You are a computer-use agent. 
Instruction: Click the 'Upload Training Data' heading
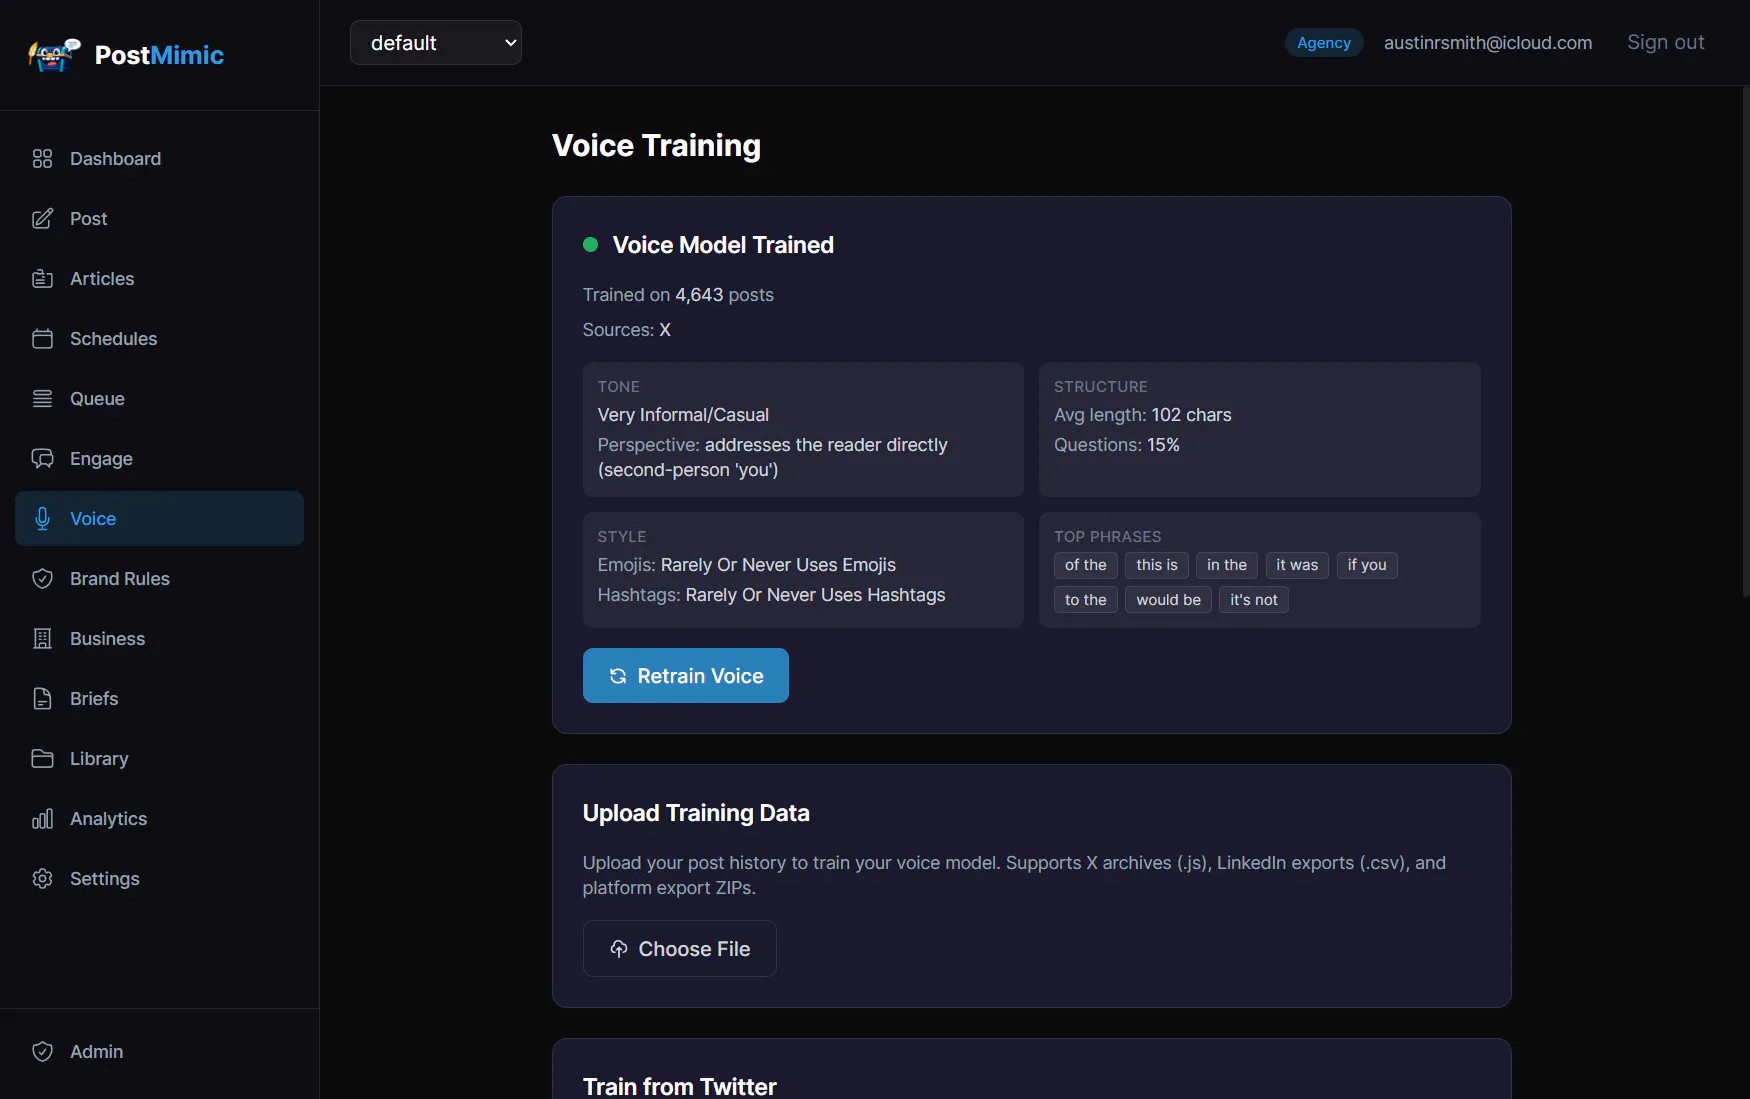point(696,813)
